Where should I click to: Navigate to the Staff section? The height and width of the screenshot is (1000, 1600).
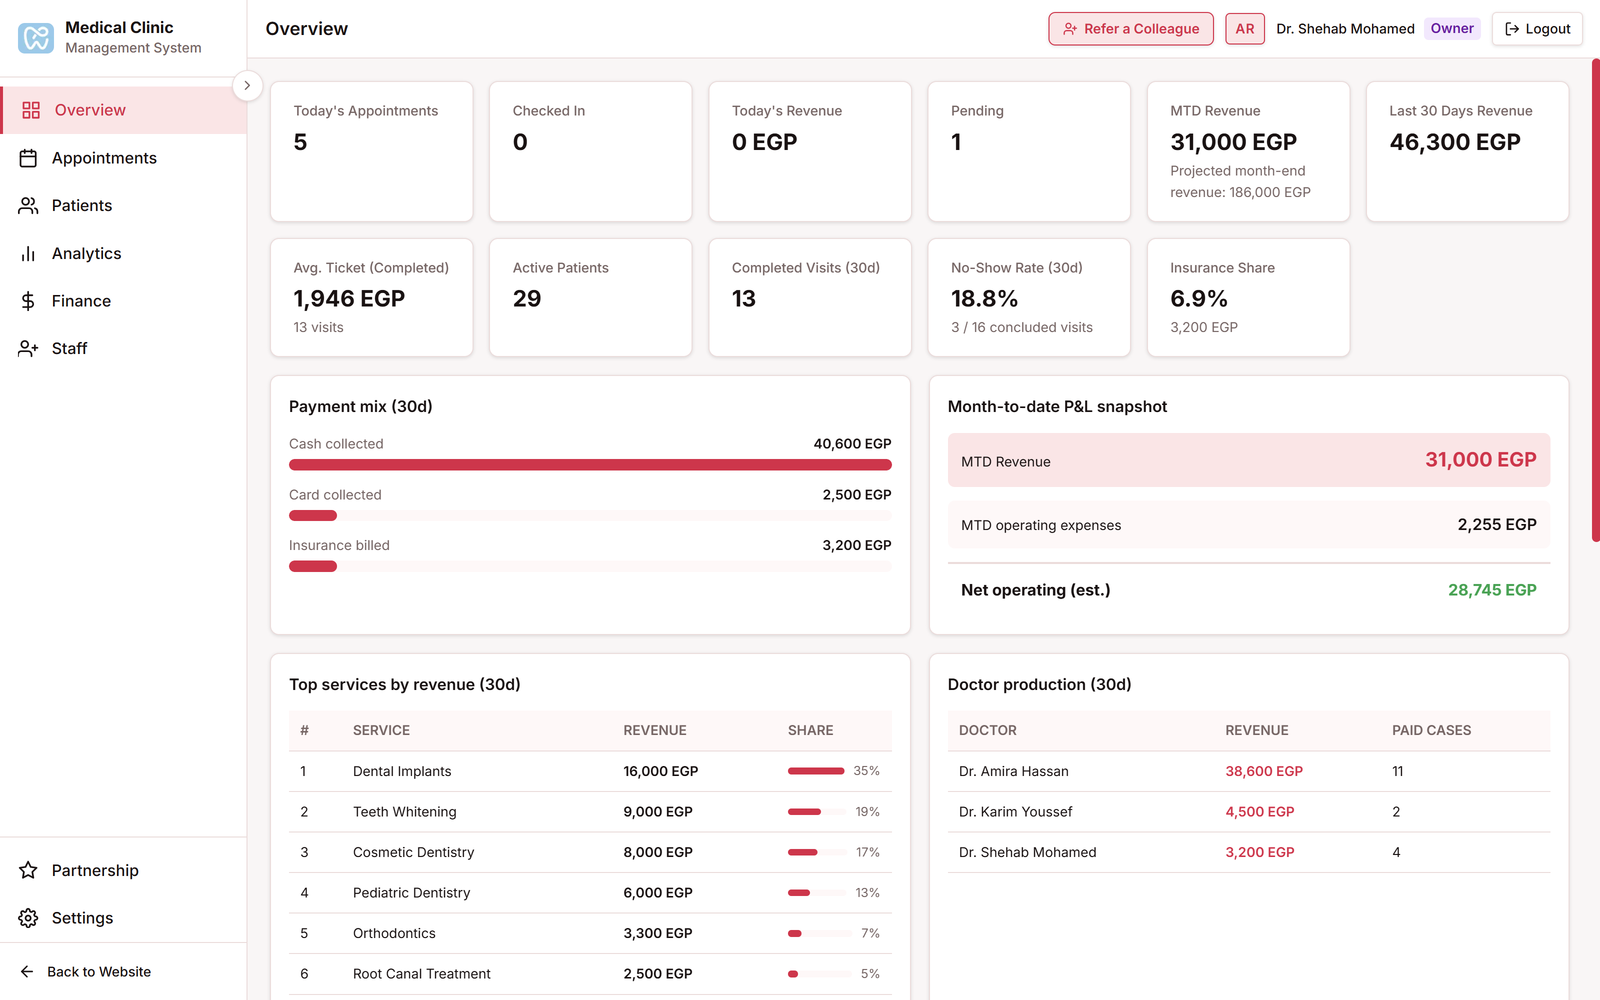124,348
